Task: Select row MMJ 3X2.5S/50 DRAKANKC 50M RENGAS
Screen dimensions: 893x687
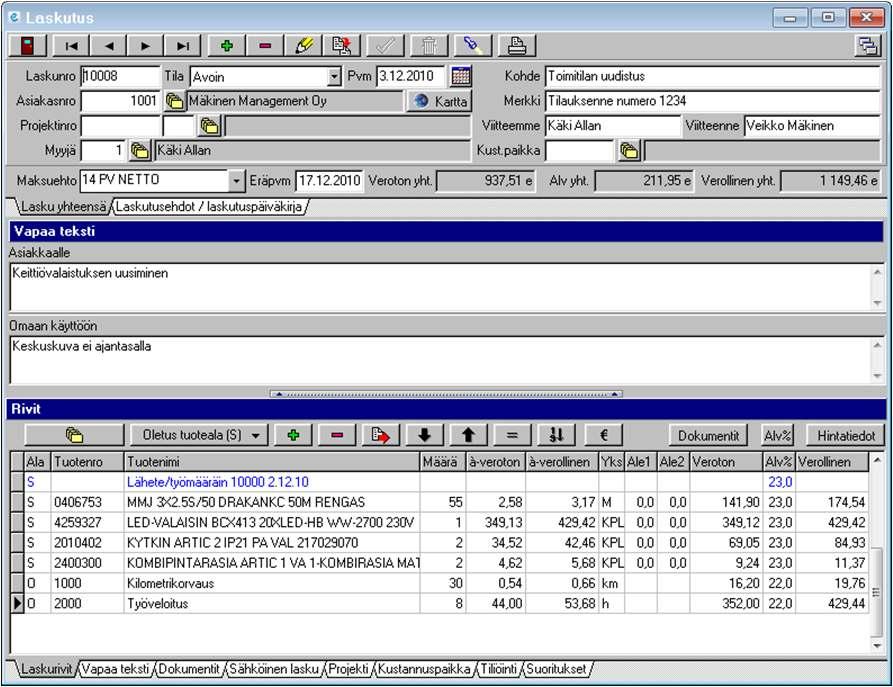Action: [440, 502]
